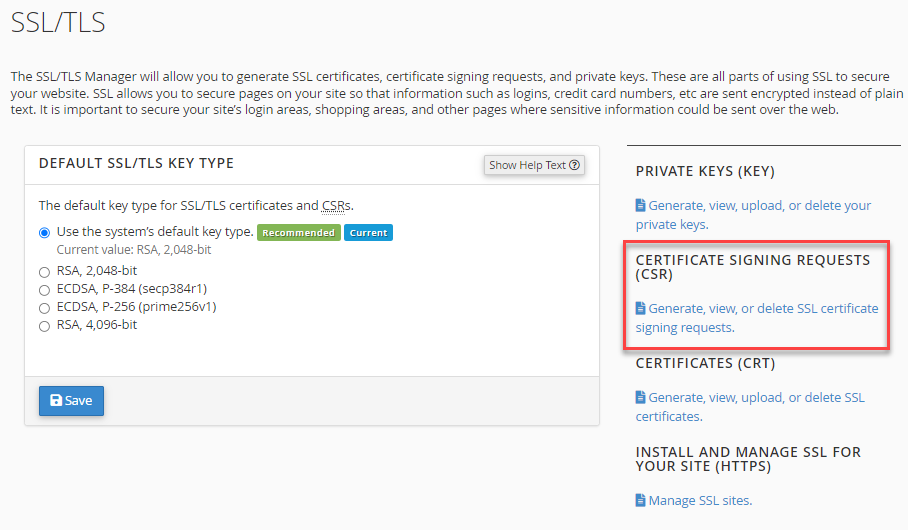The height and width of the screenshot is (530, 908).
Task: Click the document icon beside SSL certificates link
Action: [641, 398]
